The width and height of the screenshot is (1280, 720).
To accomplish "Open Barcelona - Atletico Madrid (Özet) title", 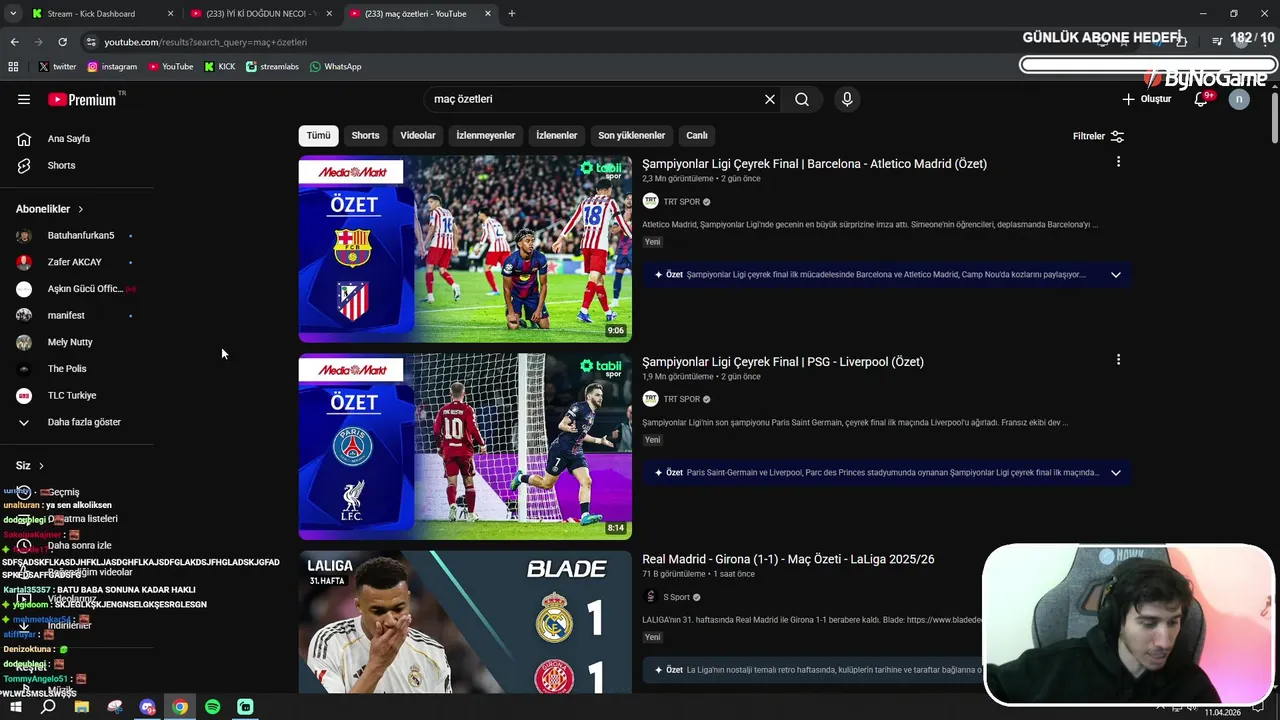I will 814,164.
